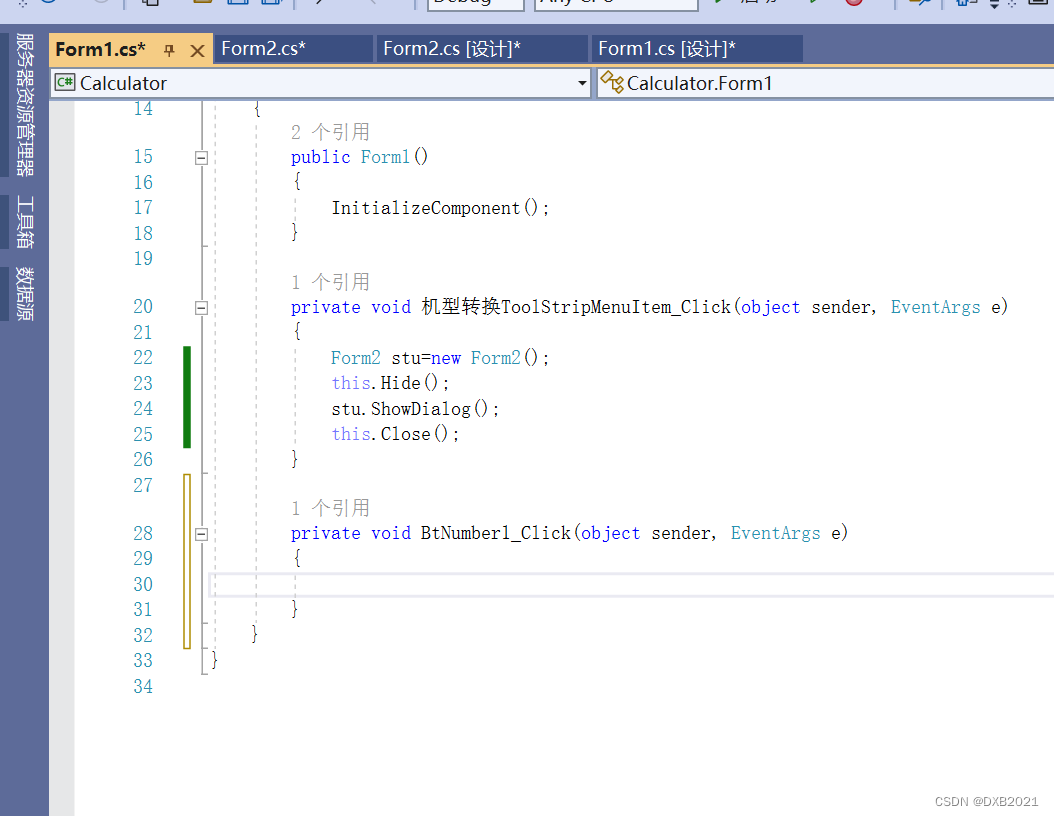Viewport: 1054px width, 816px height.
Task: Click the "stu.ShowDialog();" line
Action: 415,409
